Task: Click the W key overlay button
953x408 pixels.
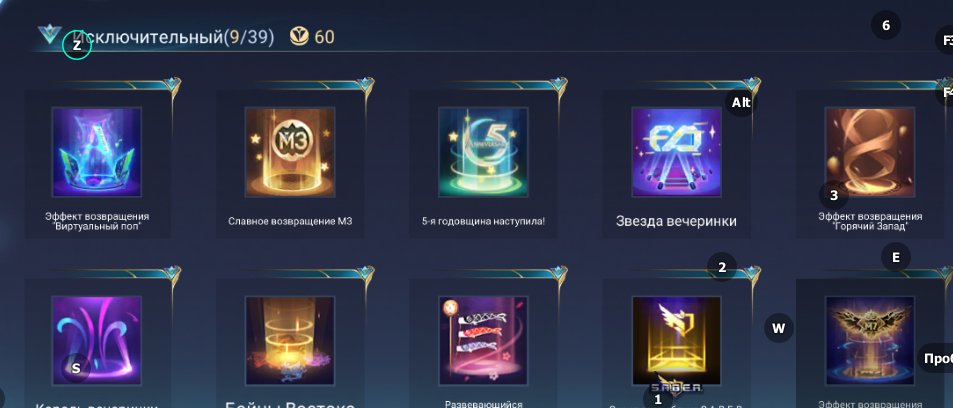Action: [779, 328]
